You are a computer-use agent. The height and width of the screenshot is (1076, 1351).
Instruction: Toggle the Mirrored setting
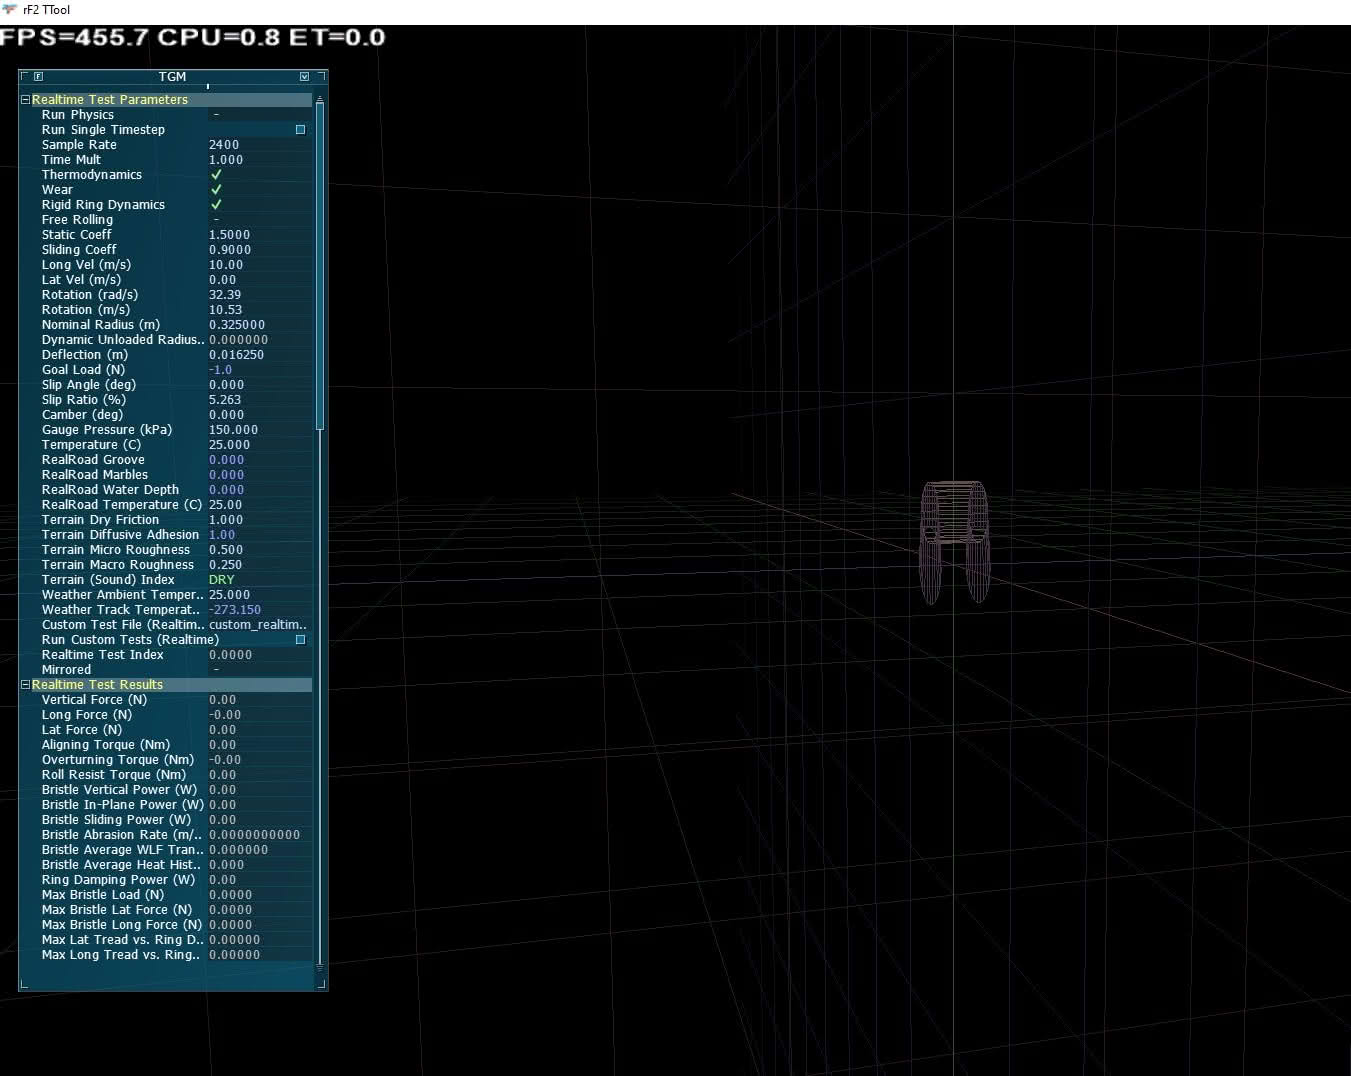216,669
